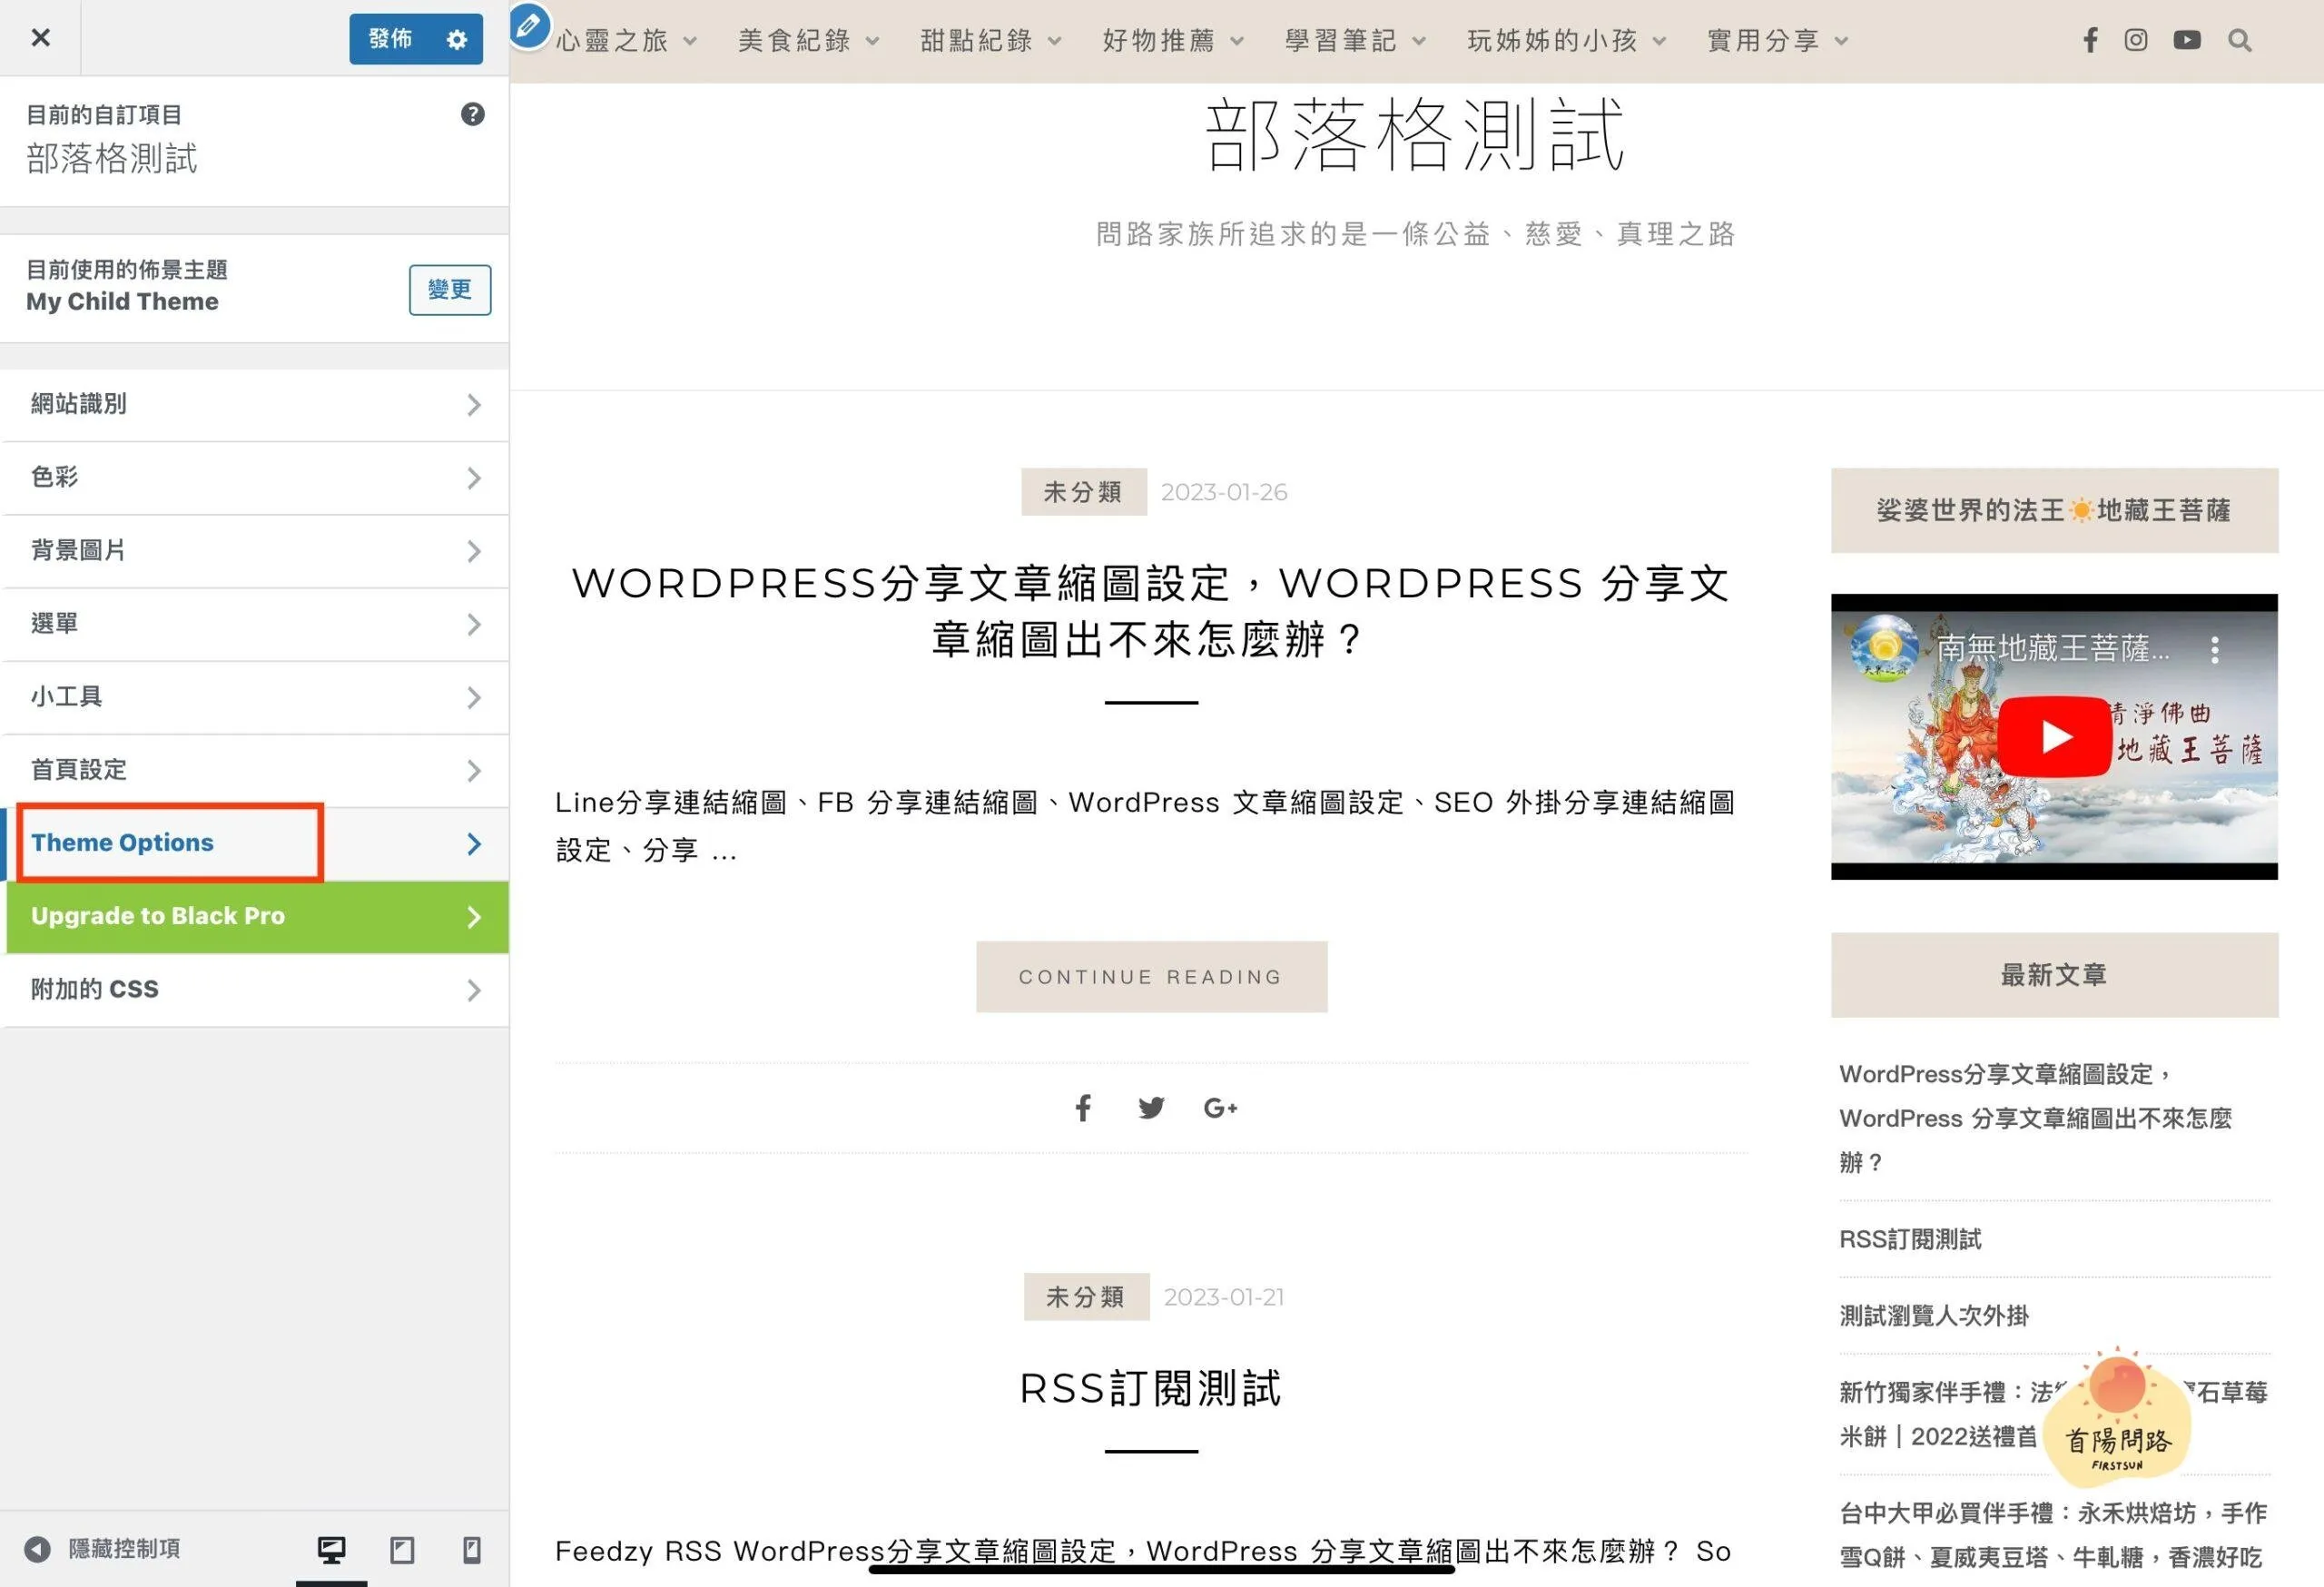Open the YouTube icon in header
The width and height of the screenshot is (2324, 1587).
tap(2186, 40)
